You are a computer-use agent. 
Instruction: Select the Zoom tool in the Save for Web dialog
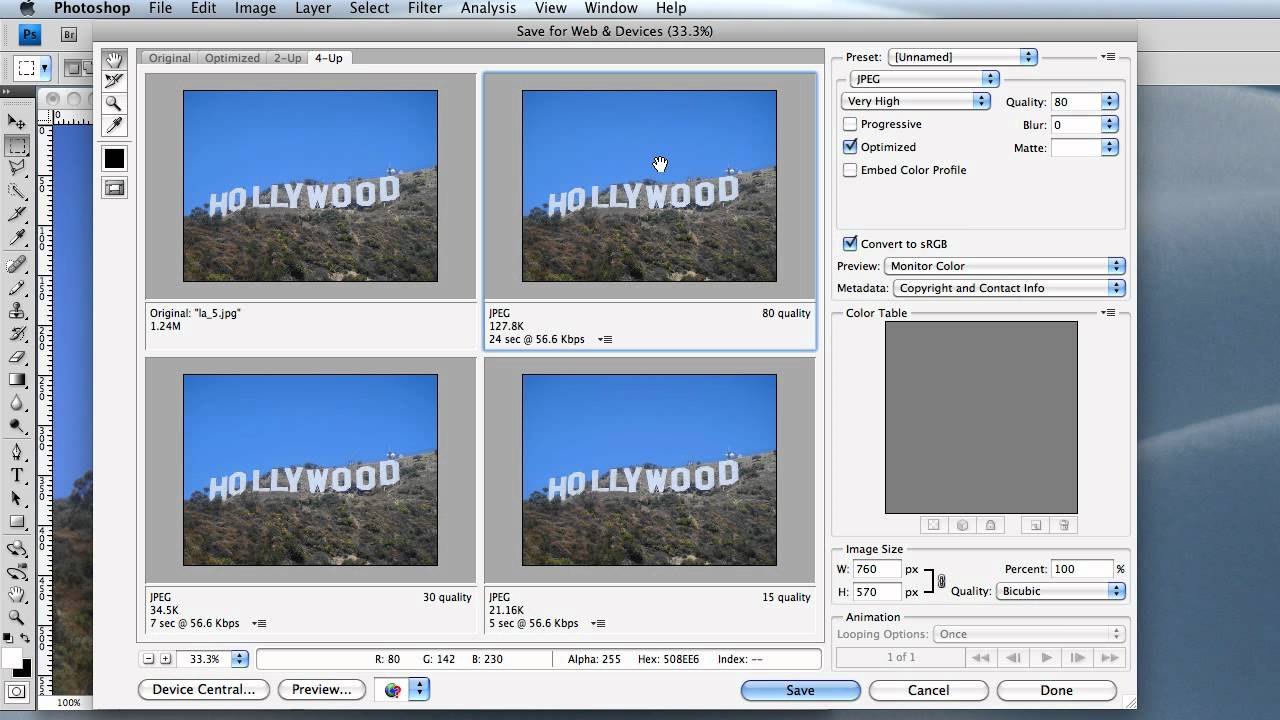pos(114,103)
